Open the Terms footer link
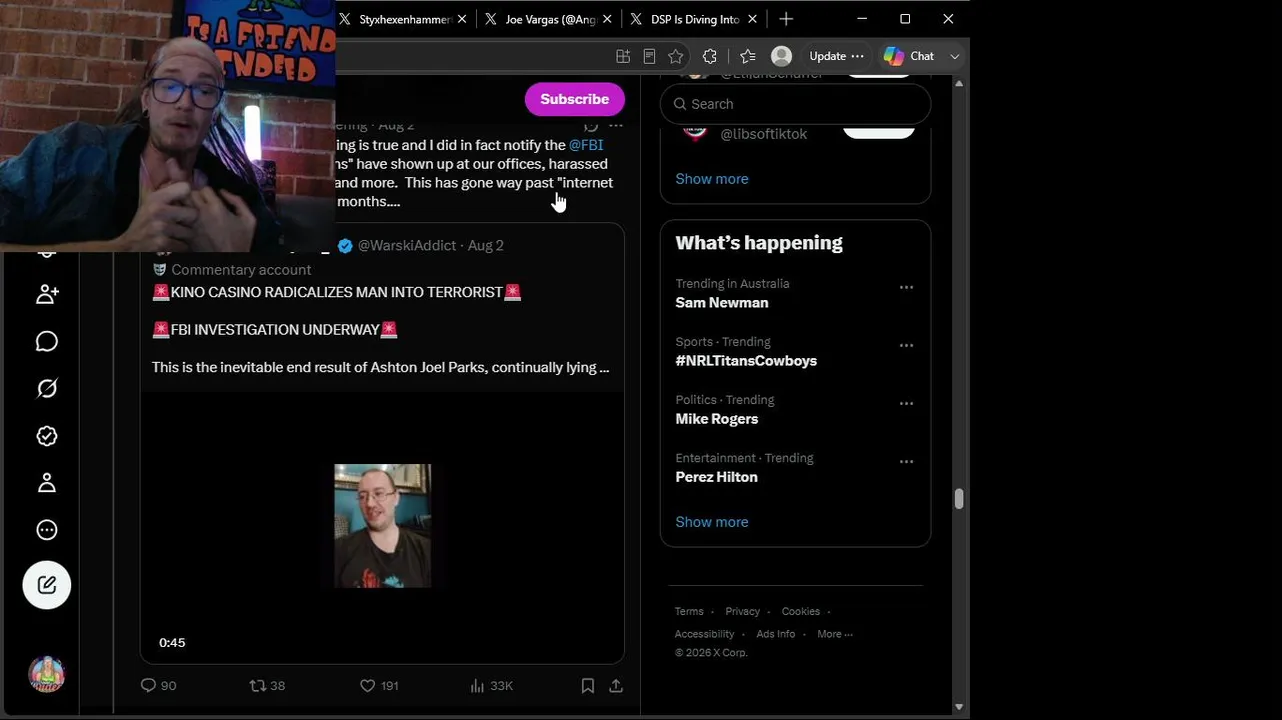Viewport: 1282px width, 720px height. point(689,612)
